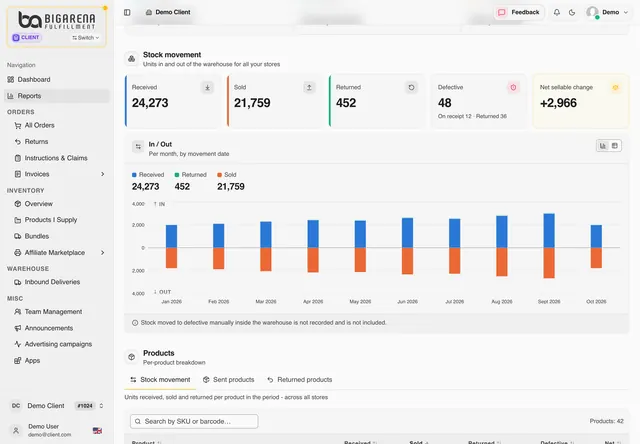The image size is (640, 444).
Task: Open the Demo Client account switcher arrows
Action: tap(101, 406)
